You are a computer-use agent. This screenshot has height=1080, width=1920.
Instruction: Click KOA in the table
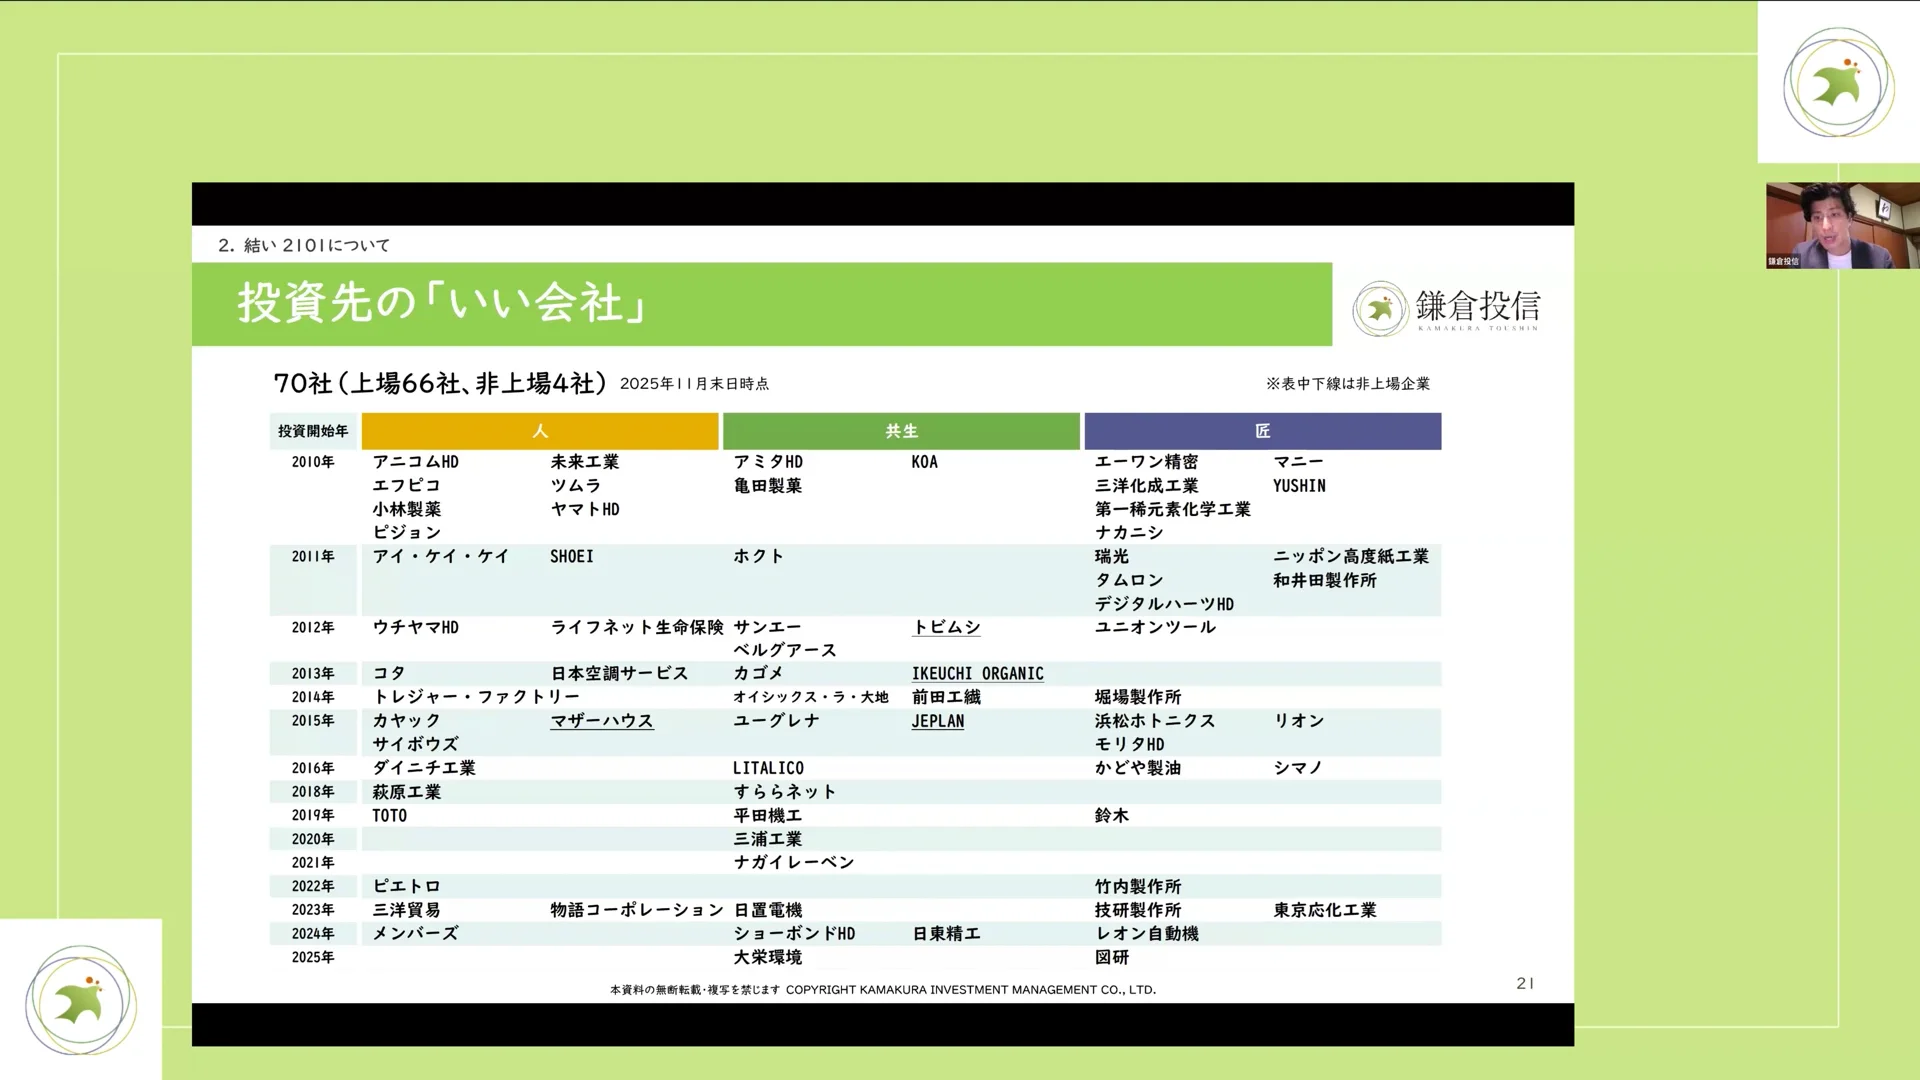[x=925, y=462]
